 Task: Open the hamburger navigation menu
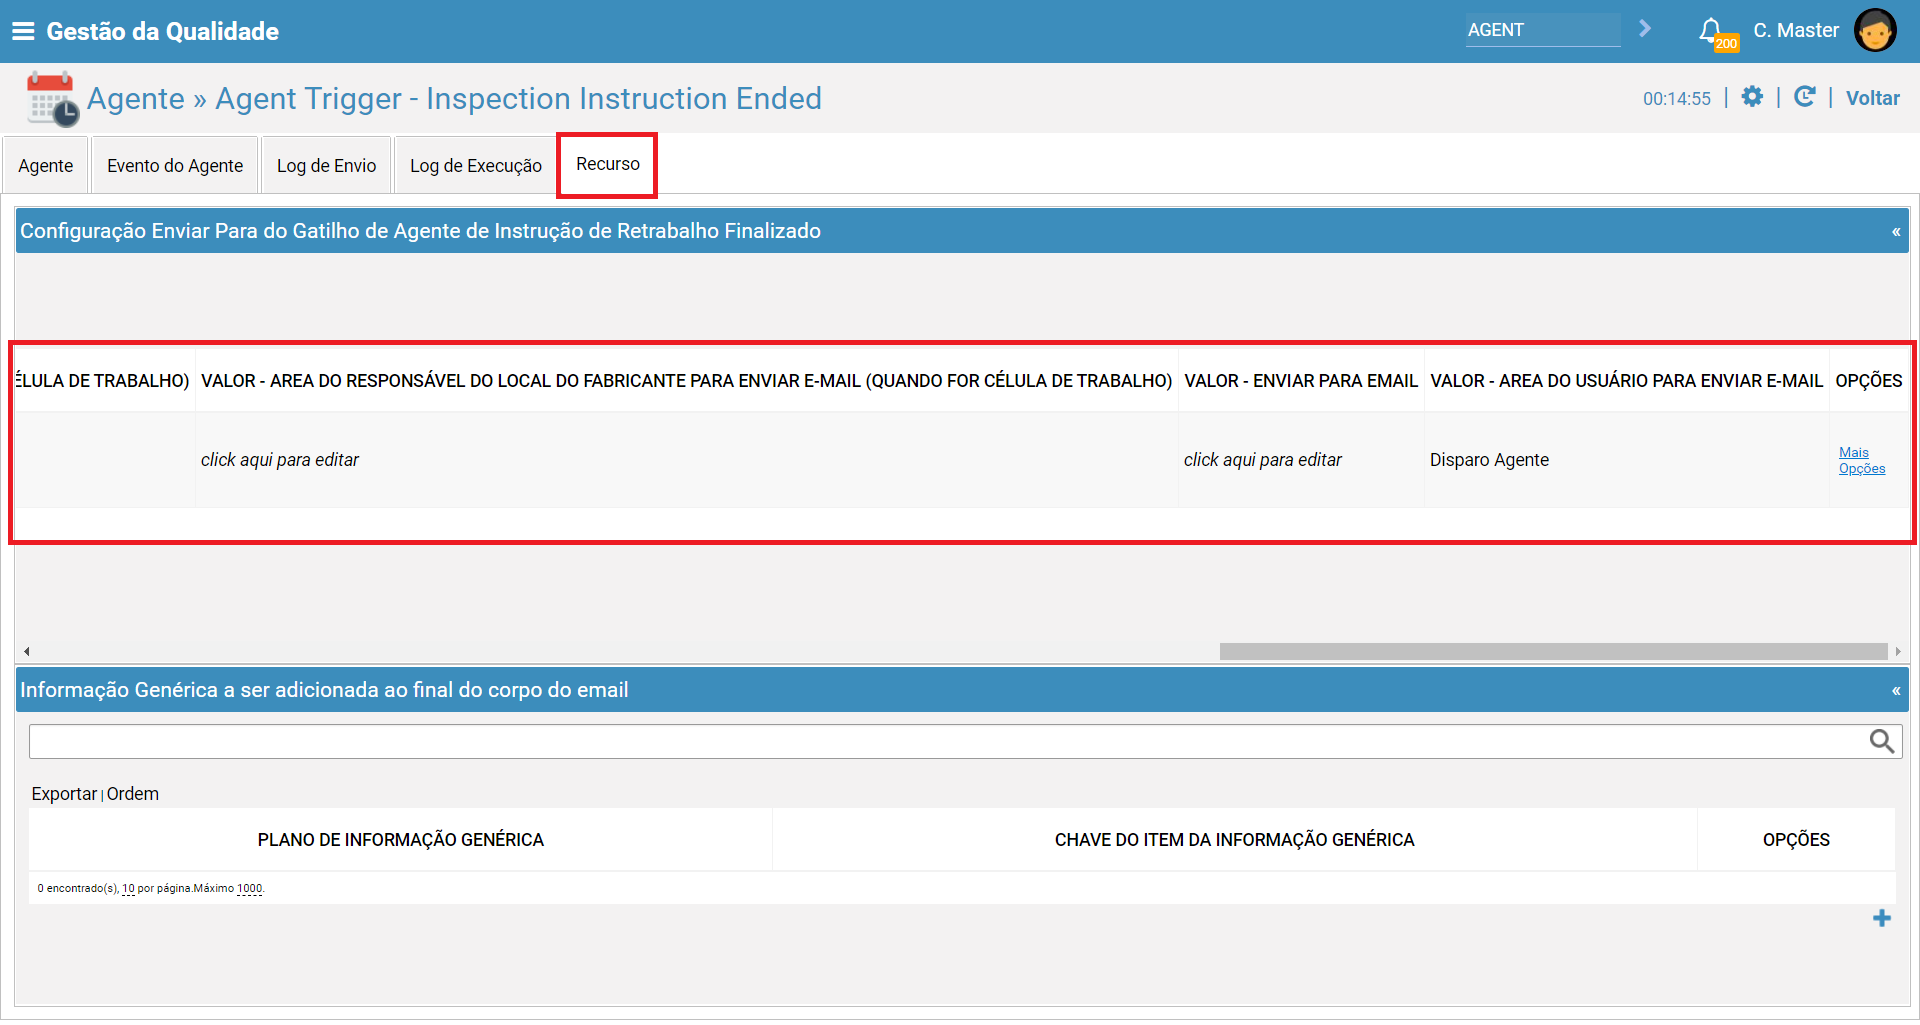pos(22,31)
